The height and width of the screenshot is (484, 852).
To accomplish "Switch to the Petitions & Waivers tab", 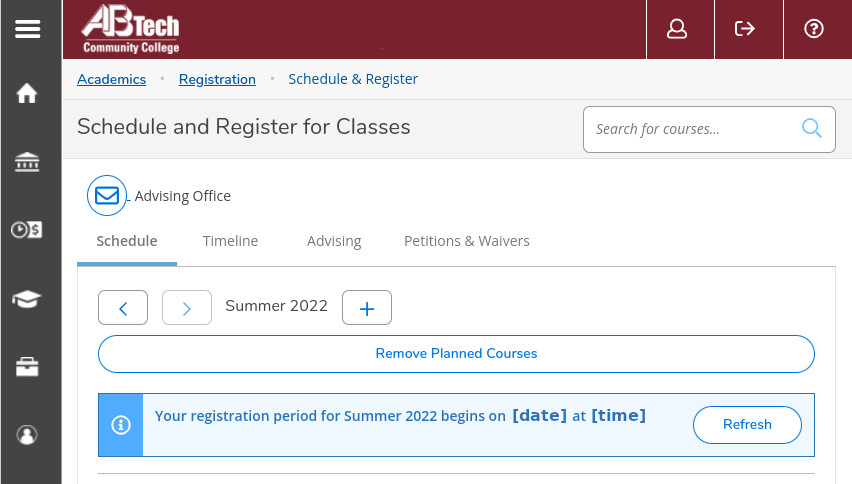I will pos(466,241).
